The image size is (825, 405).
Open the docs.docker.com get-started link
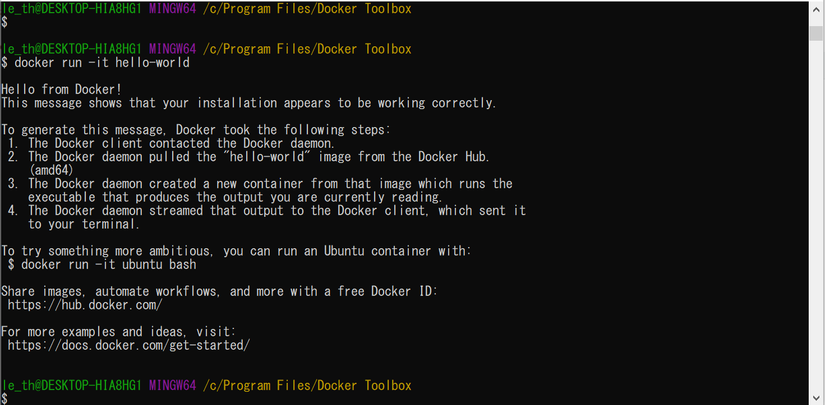[128, 345]
